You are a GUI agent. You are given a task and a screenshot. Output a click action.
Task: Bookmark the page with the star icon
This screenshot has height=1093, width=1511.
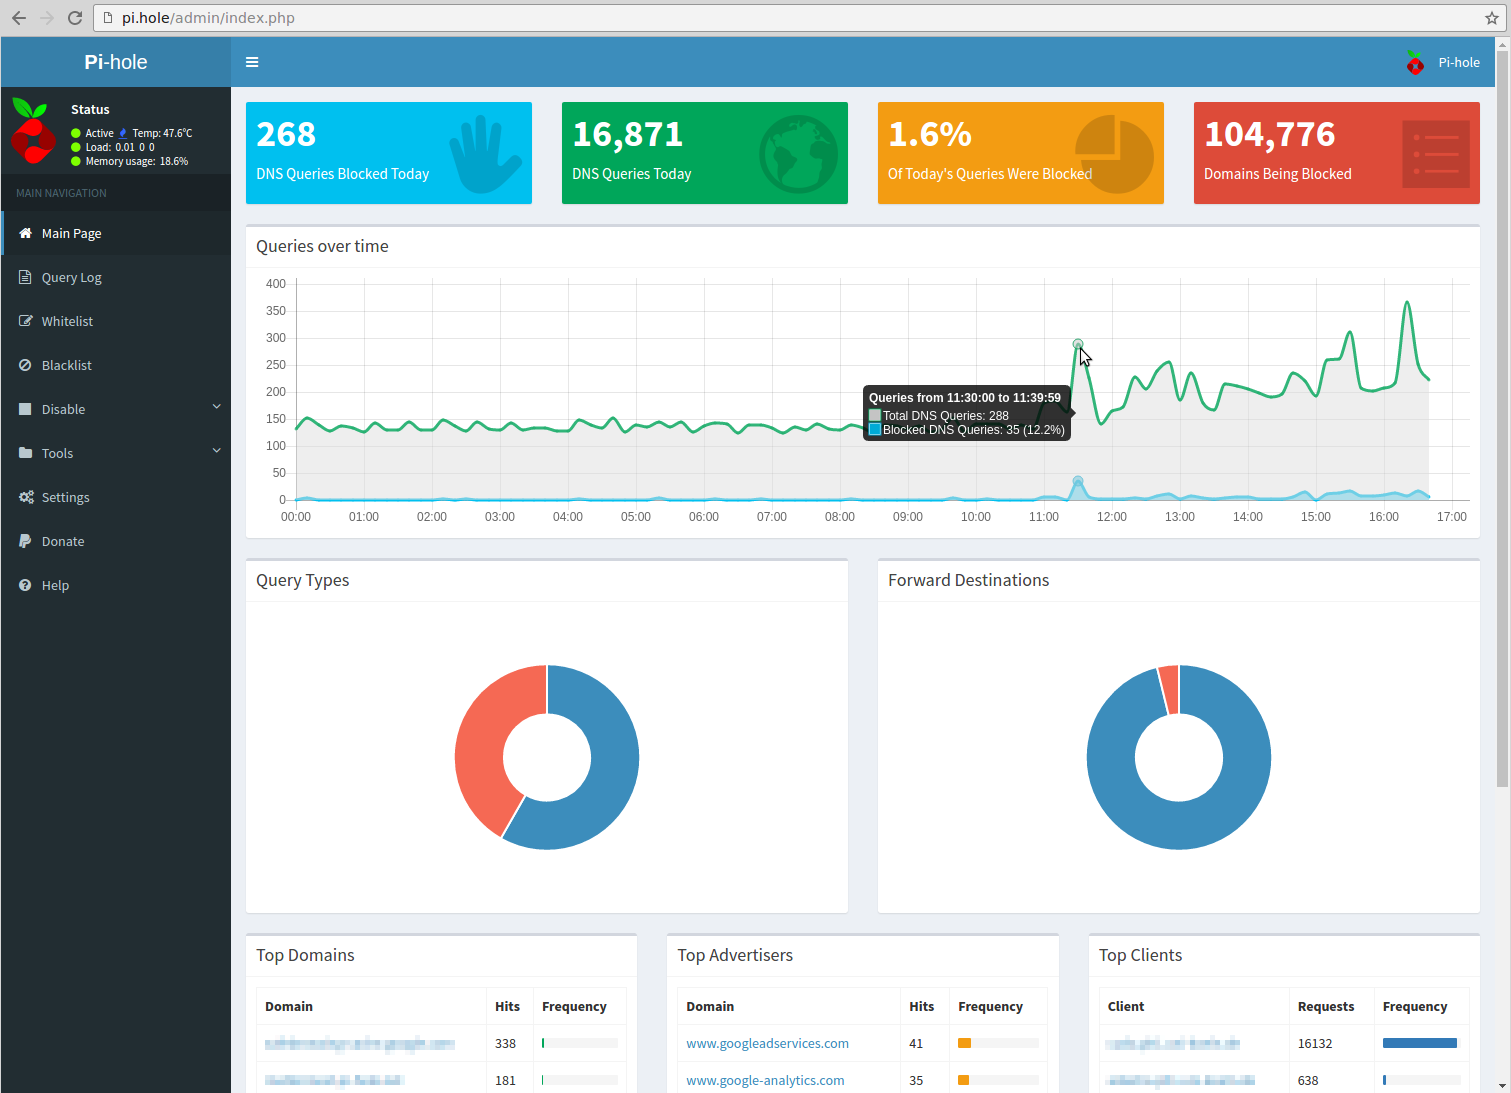click(x=1492, y=18)
